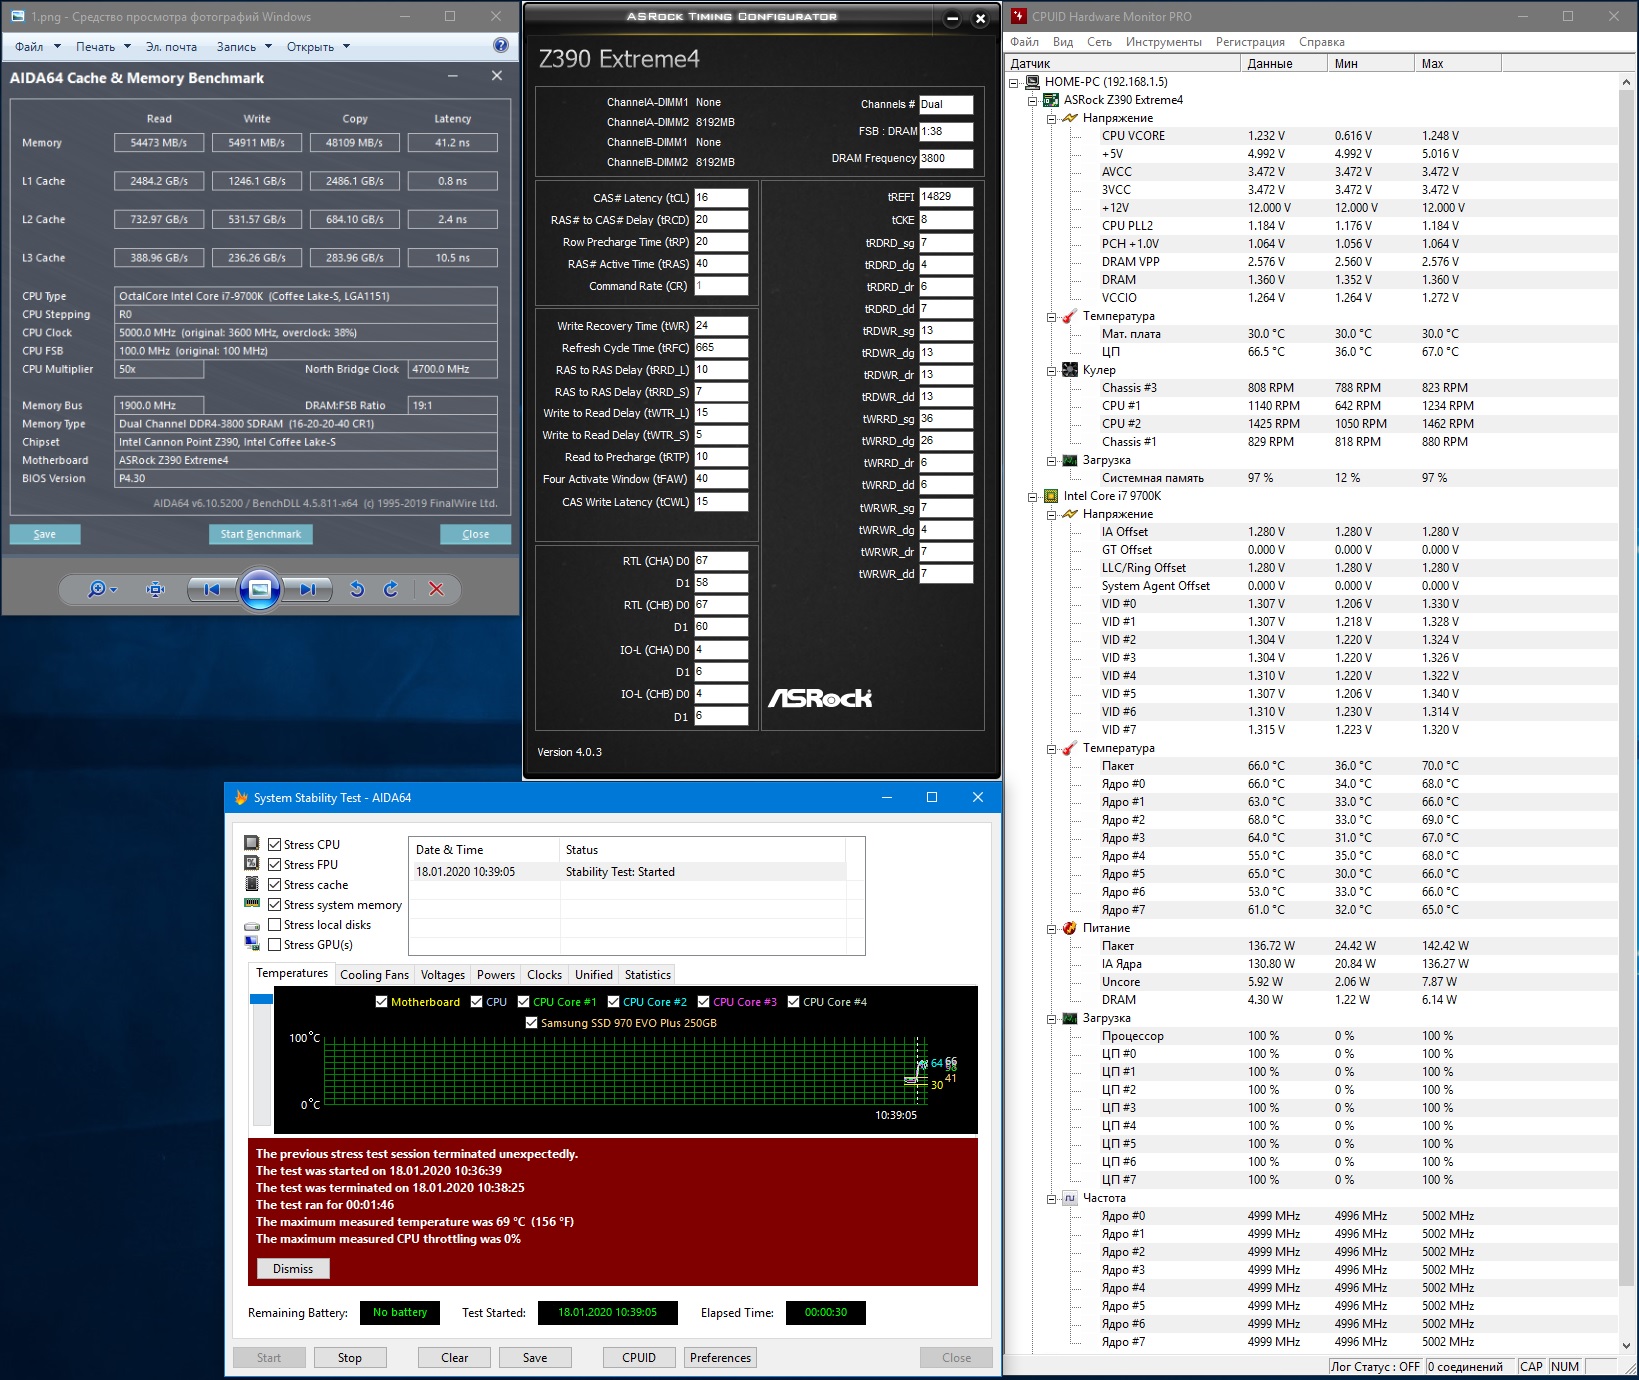Open the Открыть dropdown in photo viewer

(318, 46)
